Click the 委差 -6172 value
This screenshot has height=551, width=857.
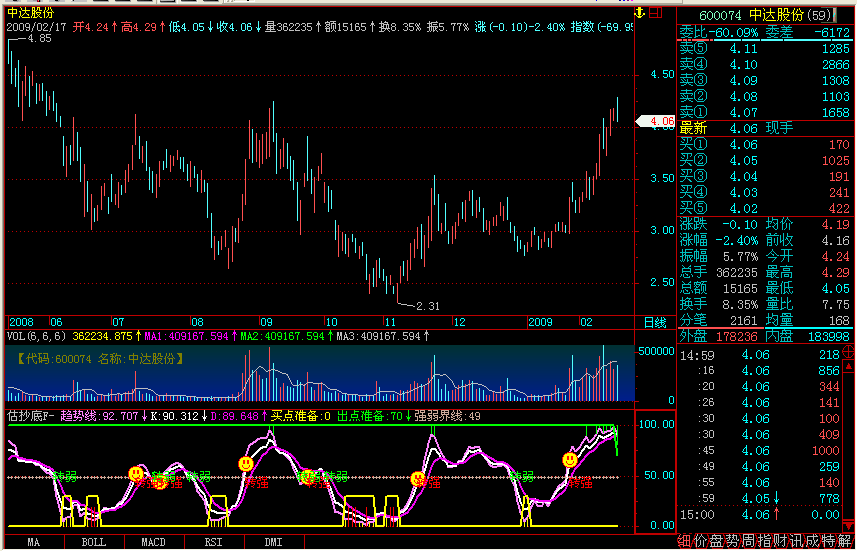[831, 33]
